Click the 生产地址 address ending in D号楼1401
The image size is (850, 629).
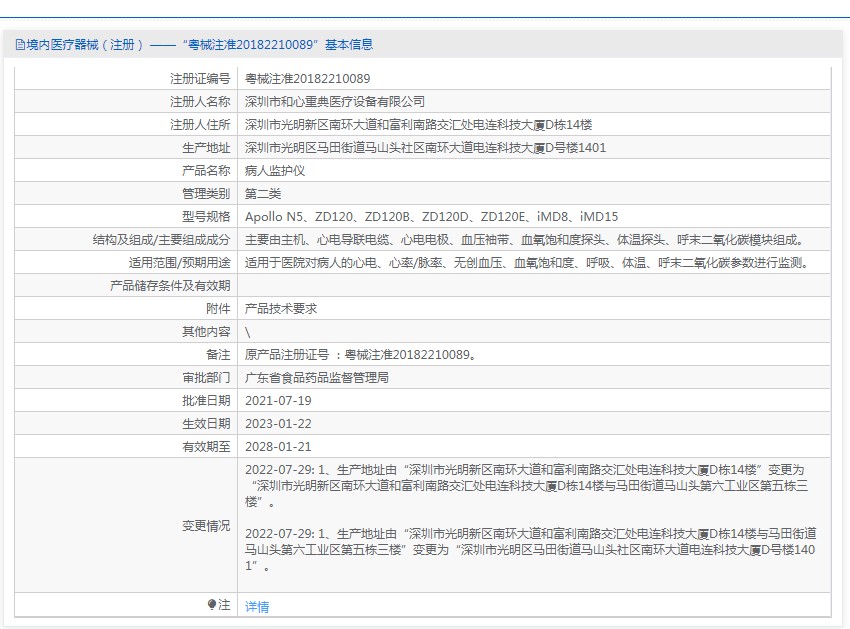(426, 147)
